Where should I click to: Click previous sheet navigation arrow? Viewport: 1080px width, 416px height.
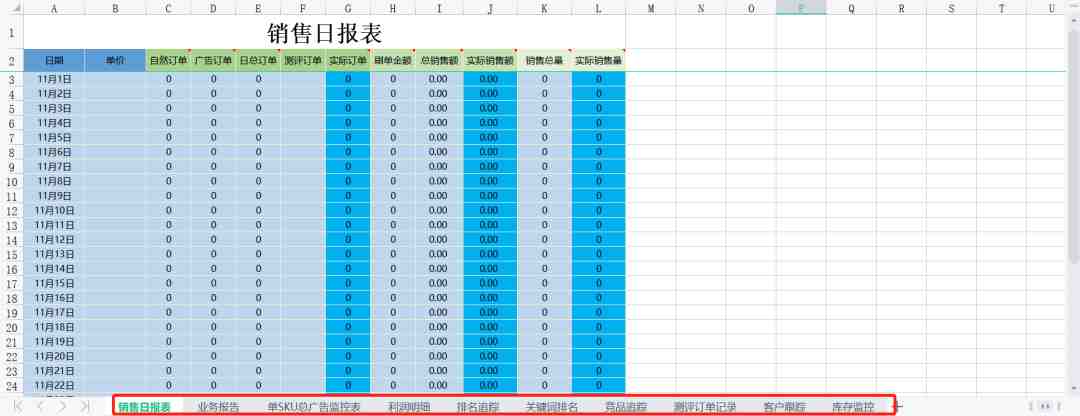[x=40, y=406]
